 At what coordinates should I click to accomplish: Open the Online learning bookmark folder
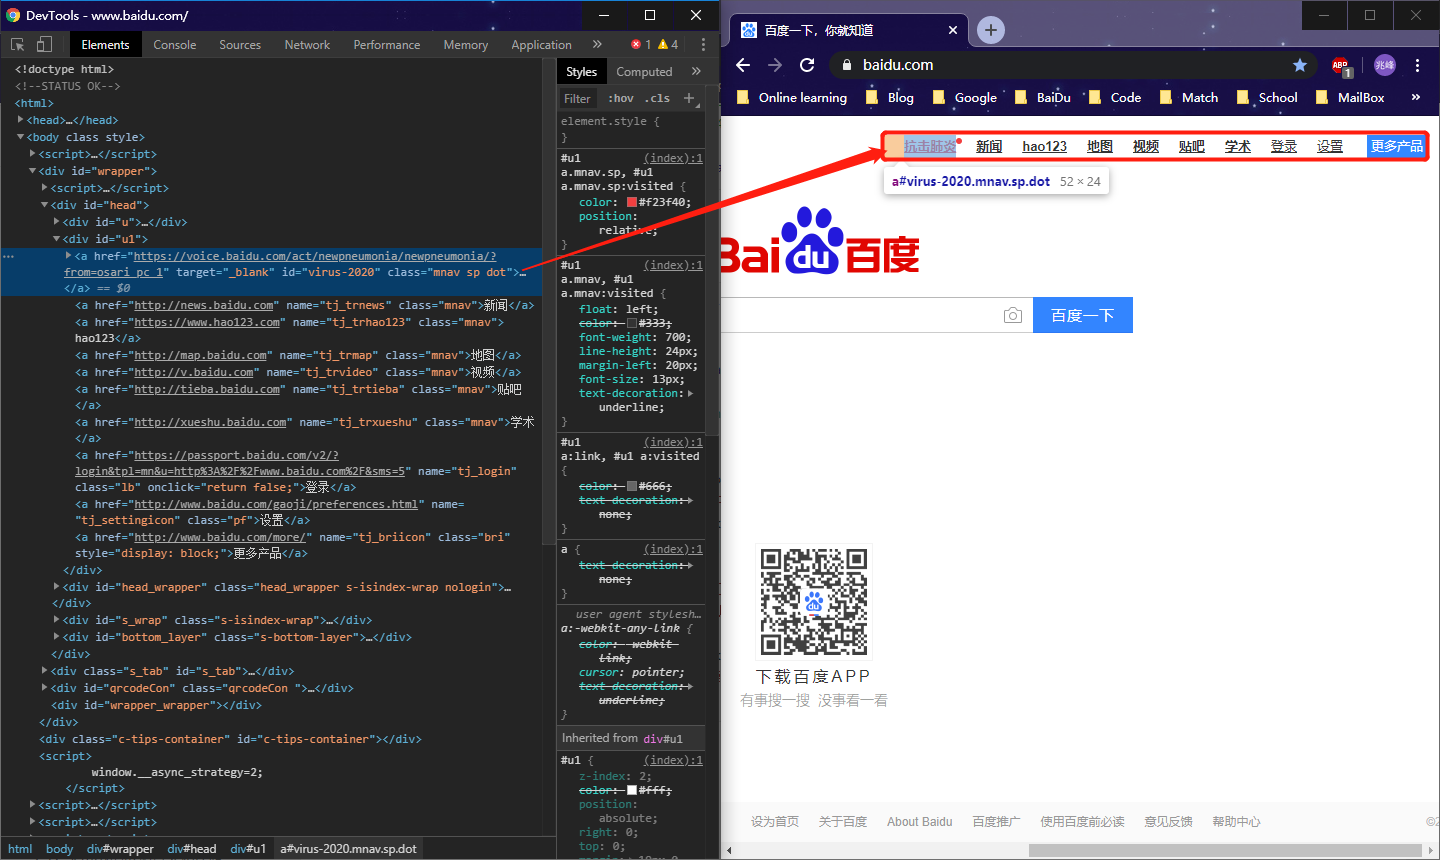click(792, 97)
